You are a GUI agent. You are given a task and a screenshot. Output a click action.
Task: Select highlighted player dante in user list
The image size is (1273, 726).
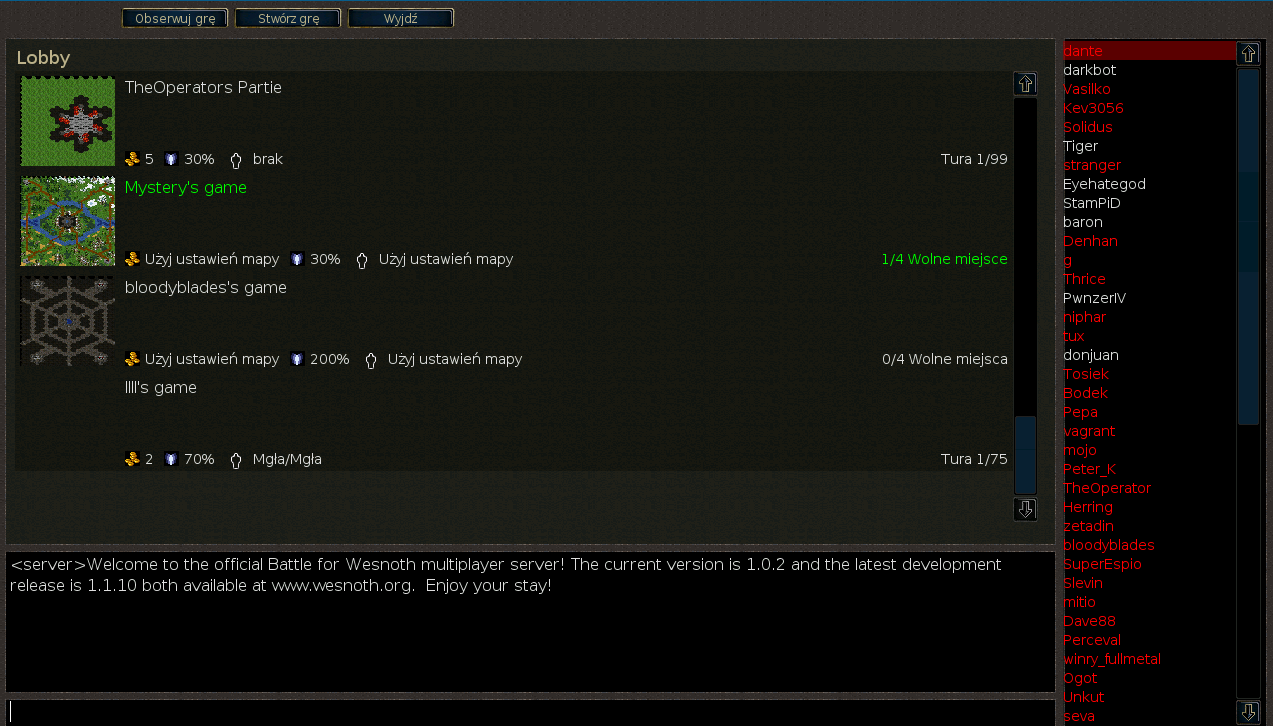click(1083, 51)
